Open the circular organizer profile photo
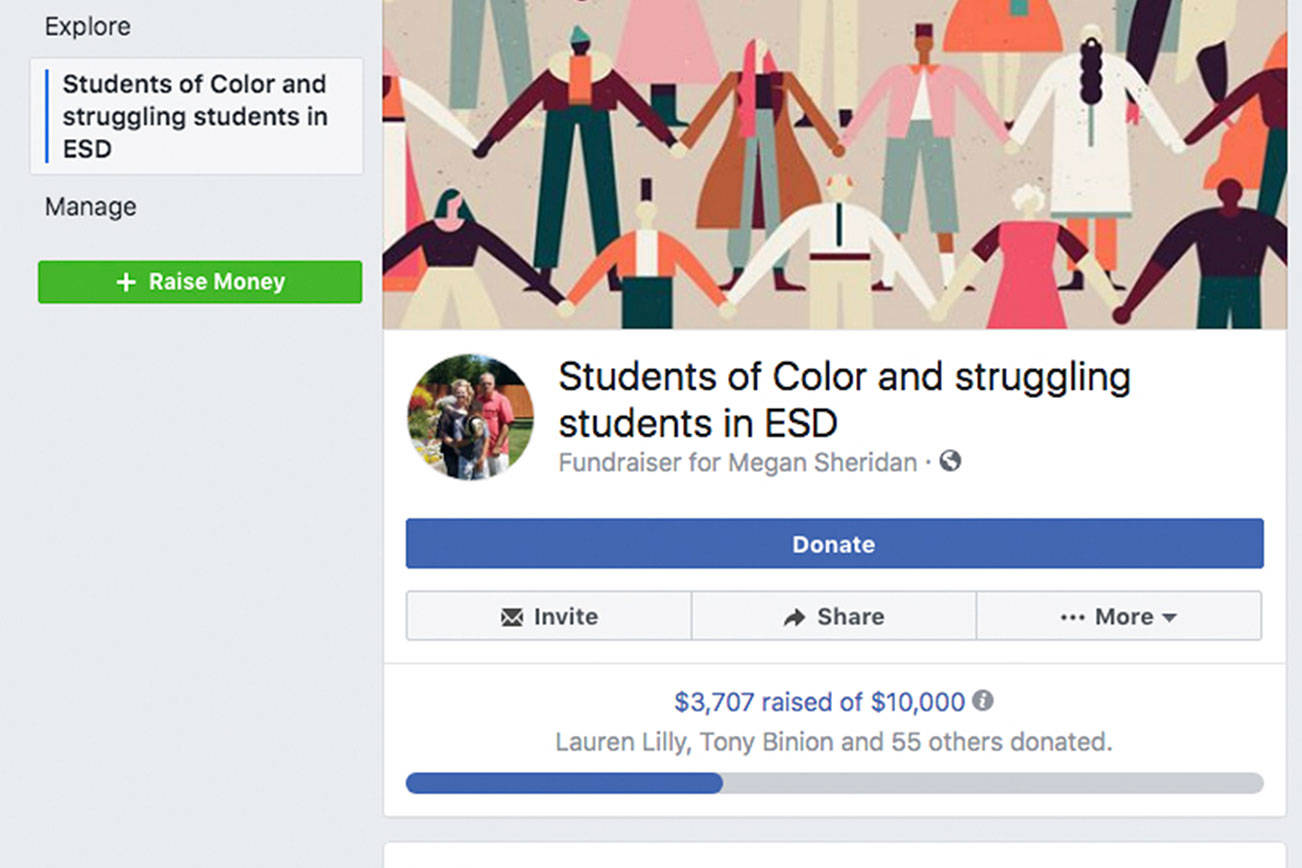Screen dimensions: 1302x868 click(470, 417)
